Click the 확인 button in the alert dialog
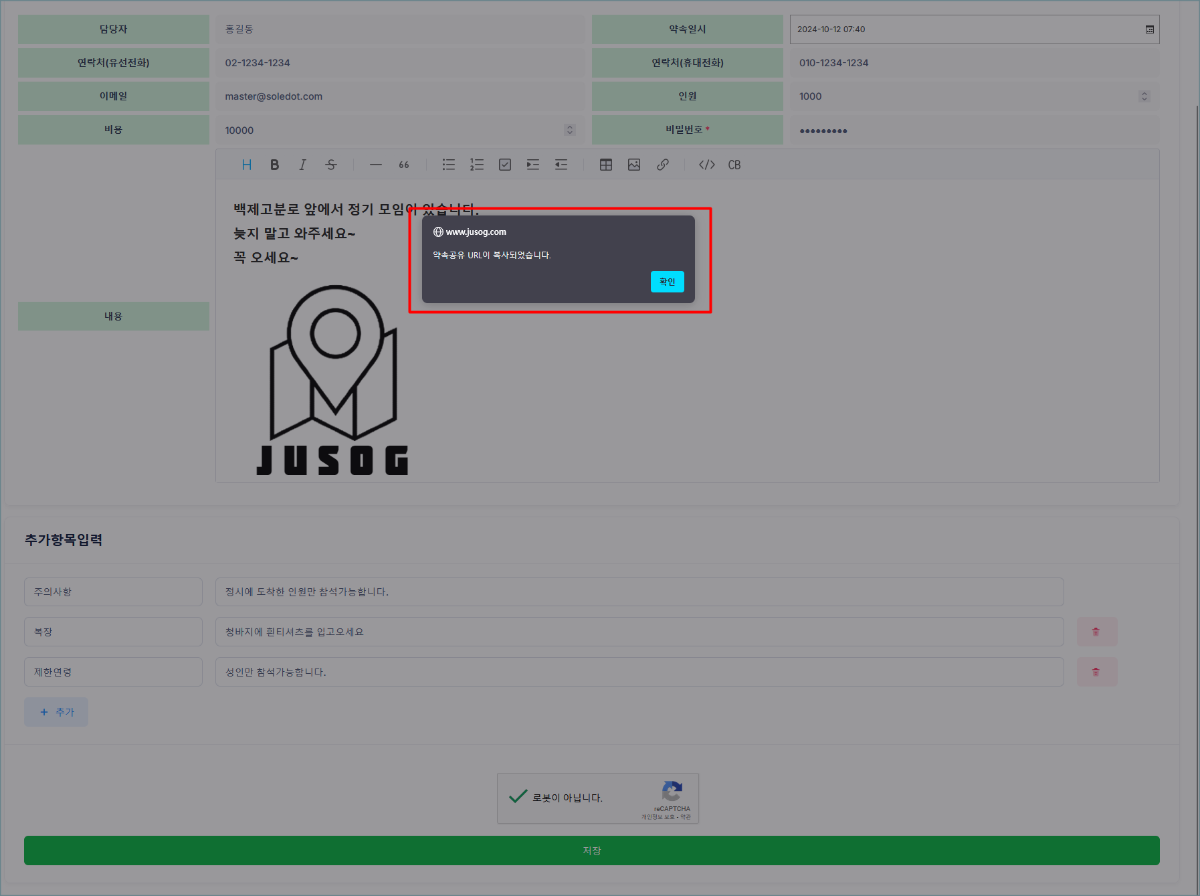This screenshot has height=896, width=1200. pos(667,282)
